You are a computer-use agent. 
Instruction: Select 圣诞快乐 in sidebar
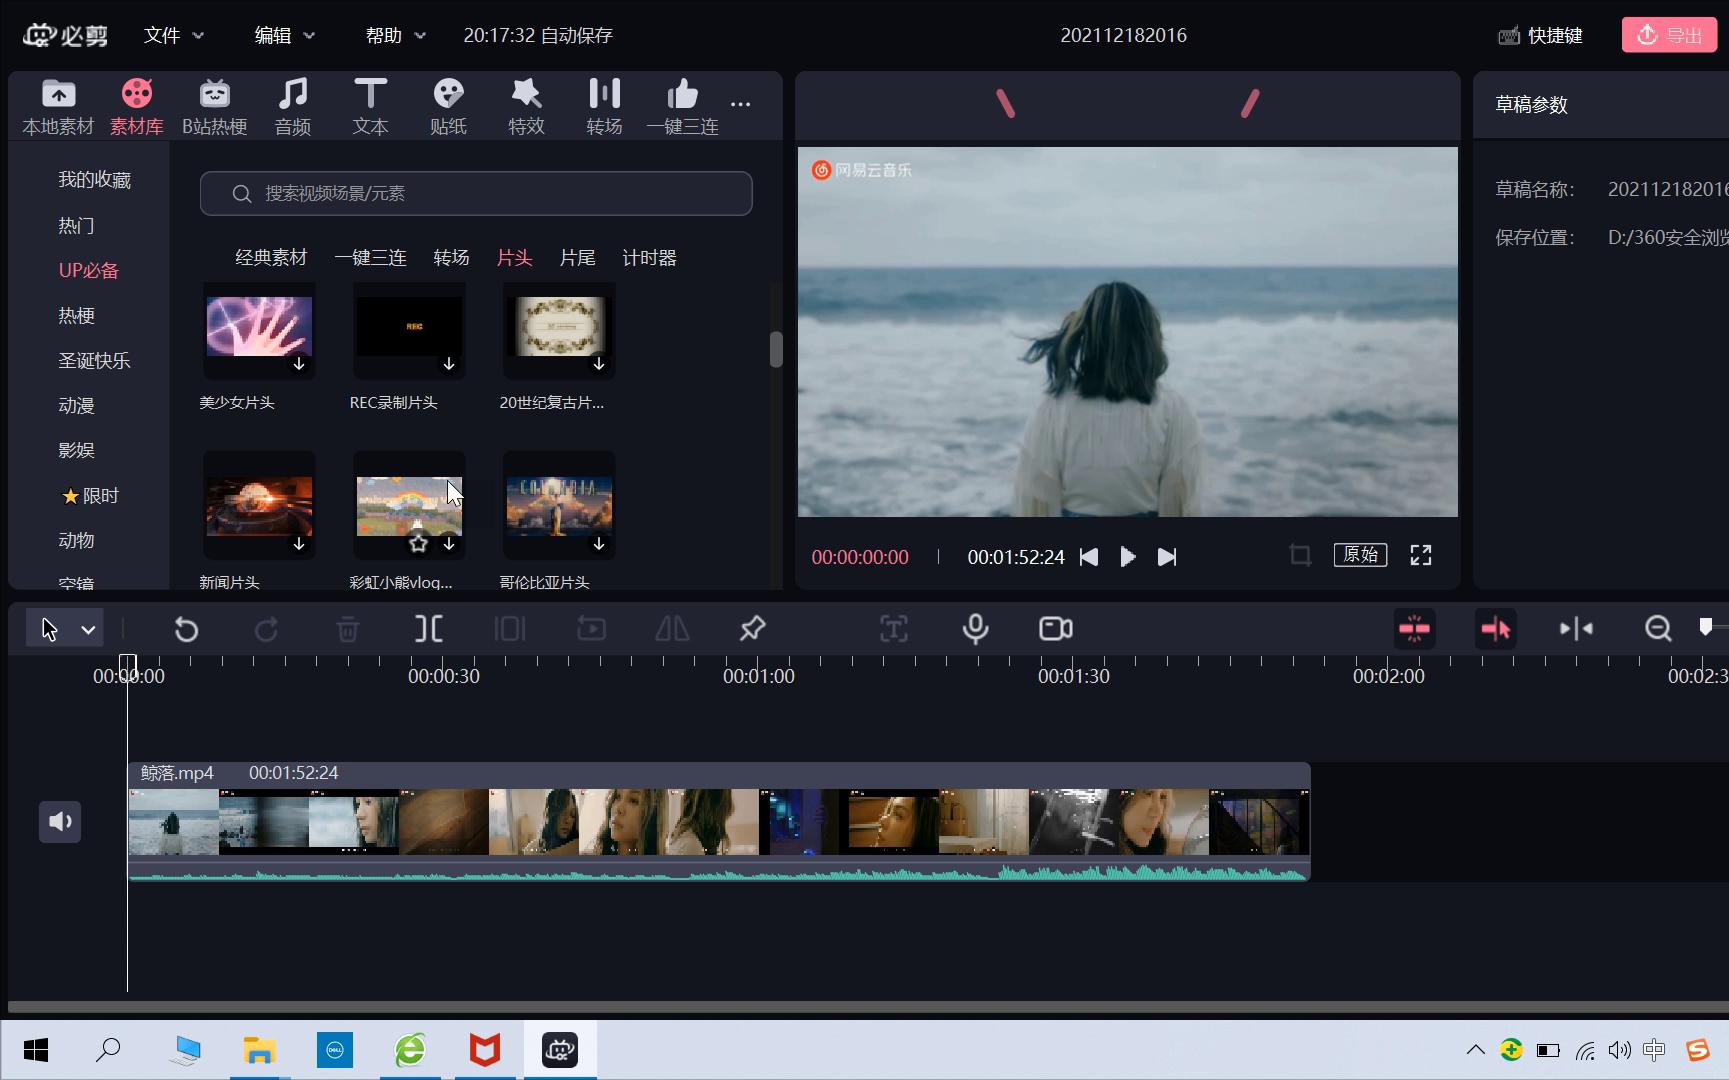point(94,360)
